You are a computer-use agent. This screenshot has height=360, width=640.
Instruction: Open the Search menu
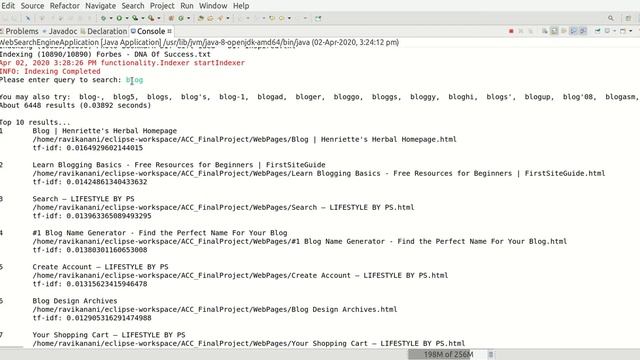[133, 6]
